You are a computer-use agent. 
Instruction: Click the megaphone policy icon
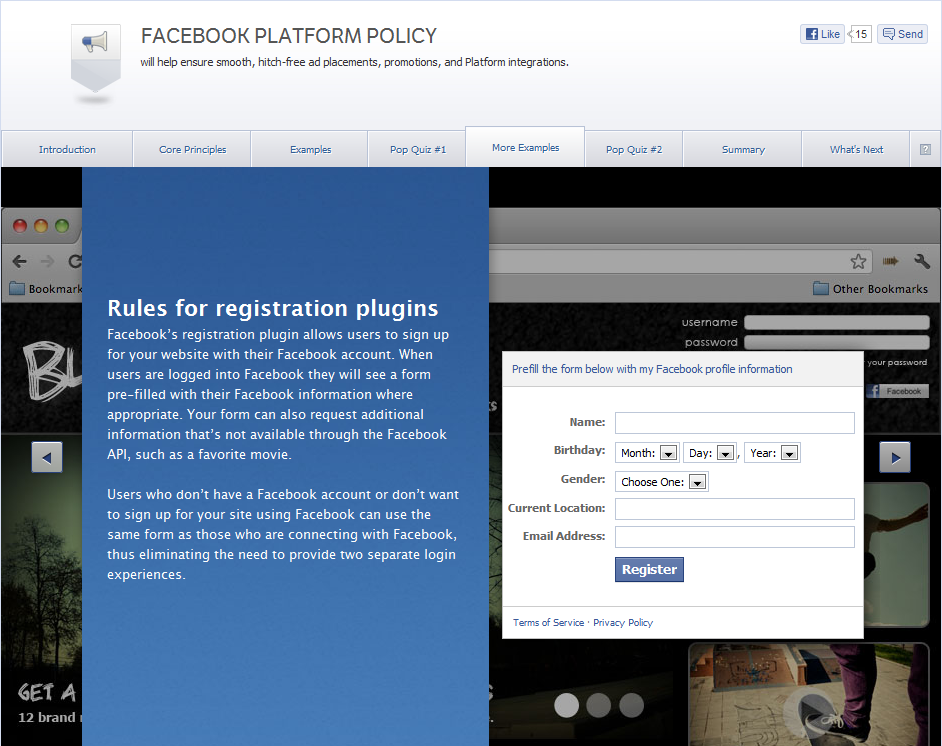coord(96,59)
